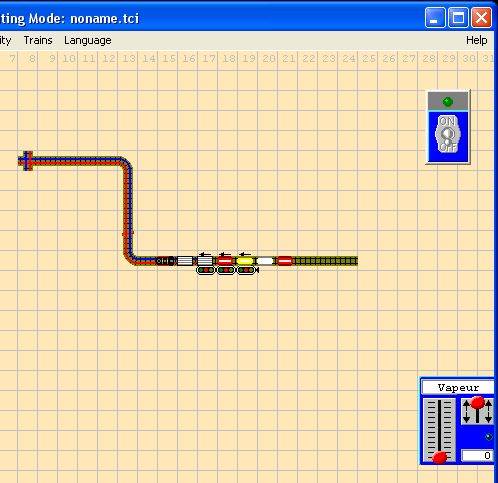This screenshot has height=483, width=498.
Task: Click the signal light under the yellow wagon
Action: coord(247,270)
